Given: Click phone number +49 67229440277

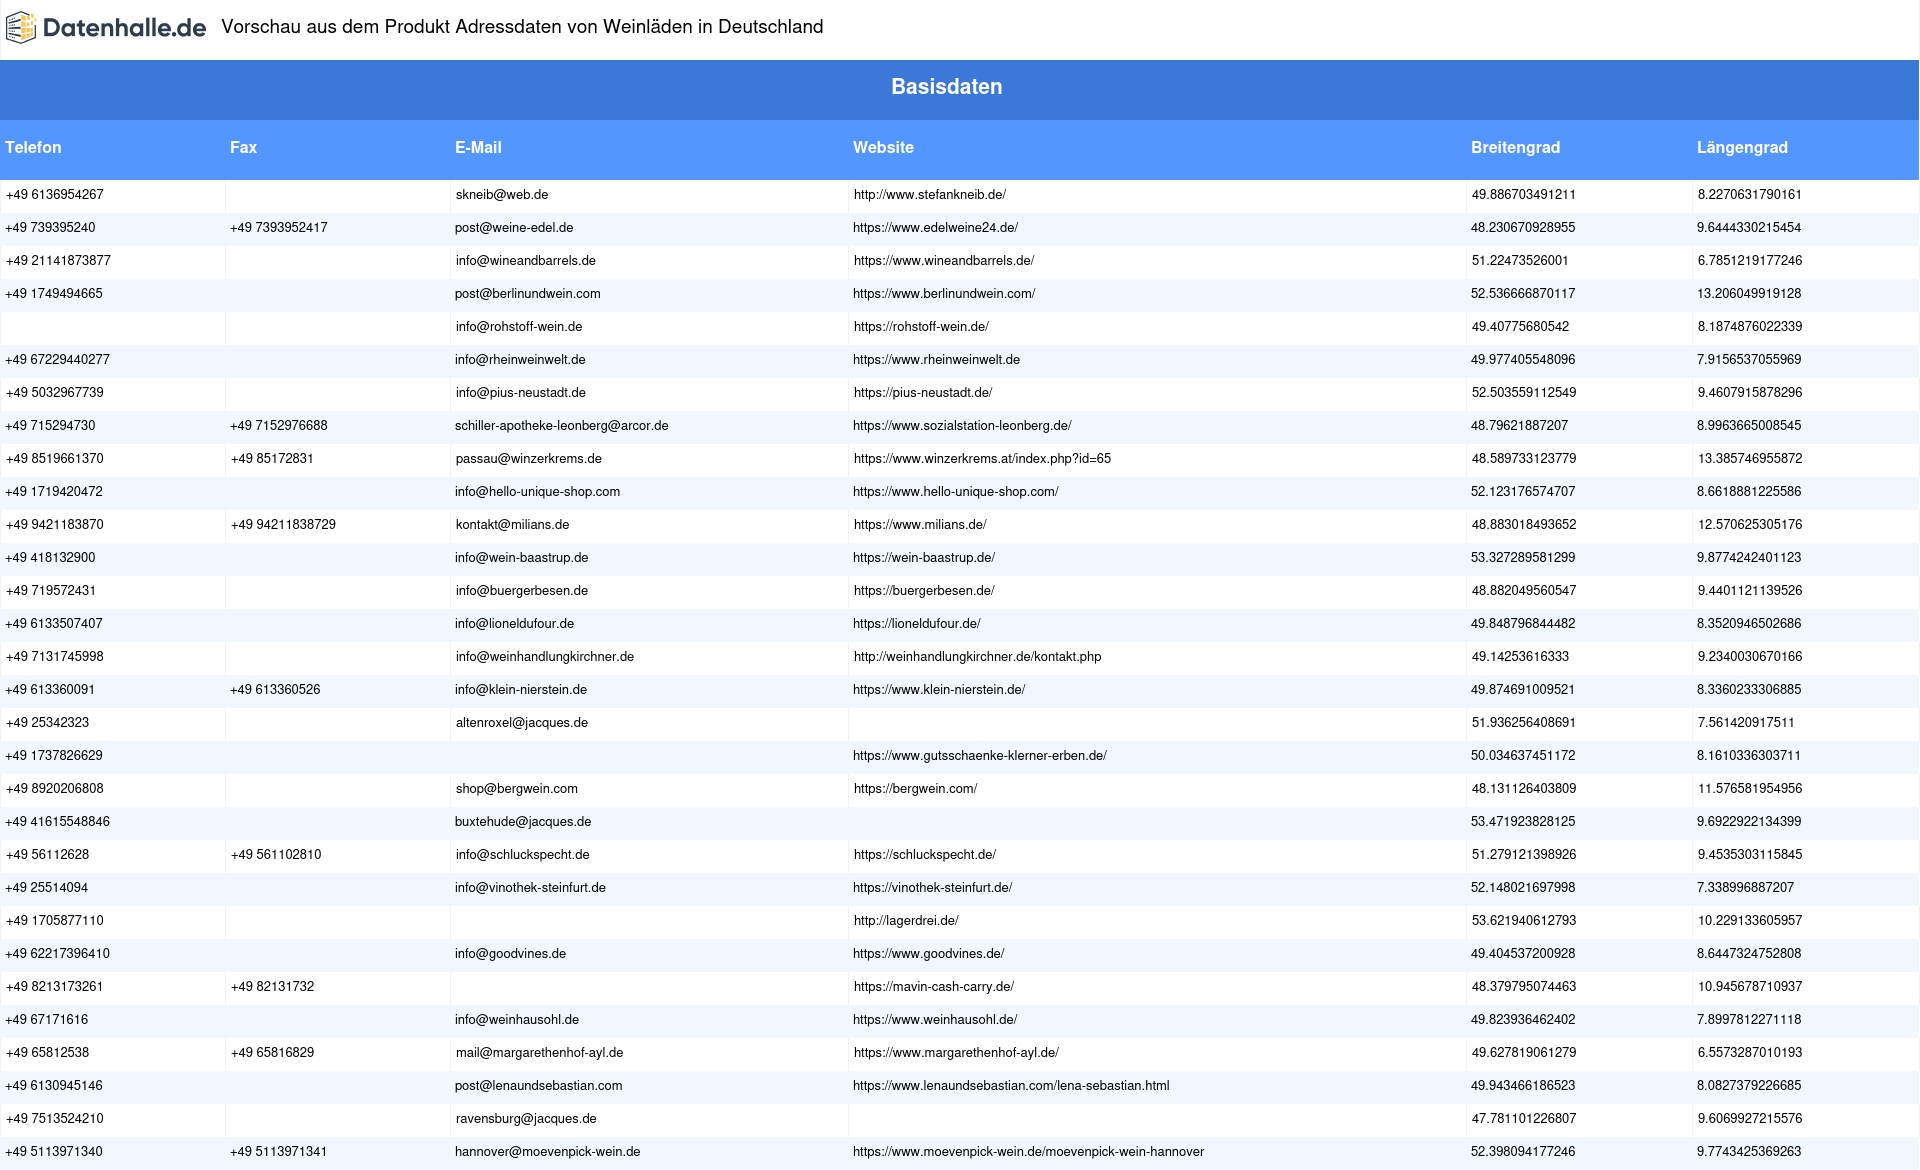Looking at the screenshot, I should [57, 360].
